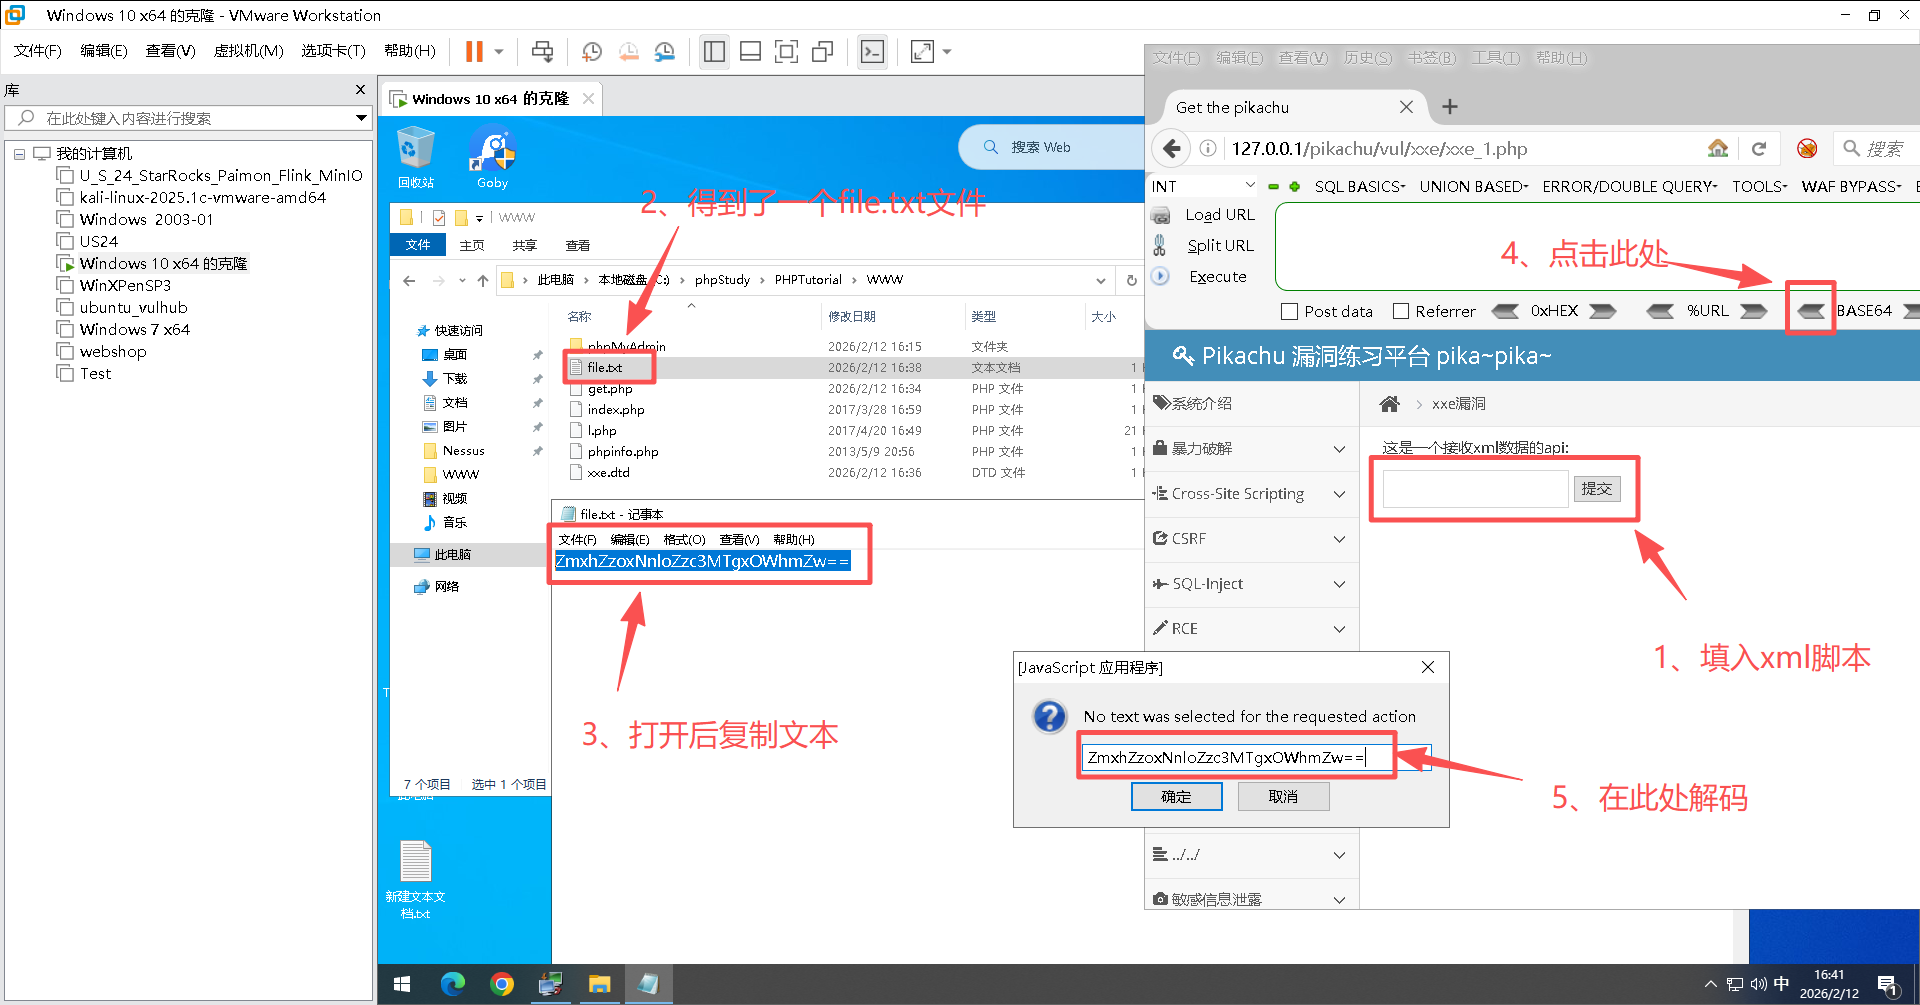Take a snapshot with the clock-plus icon
Viewport: 1920px width, 1005px height.
pyautogui.click(x=592, y=51)
